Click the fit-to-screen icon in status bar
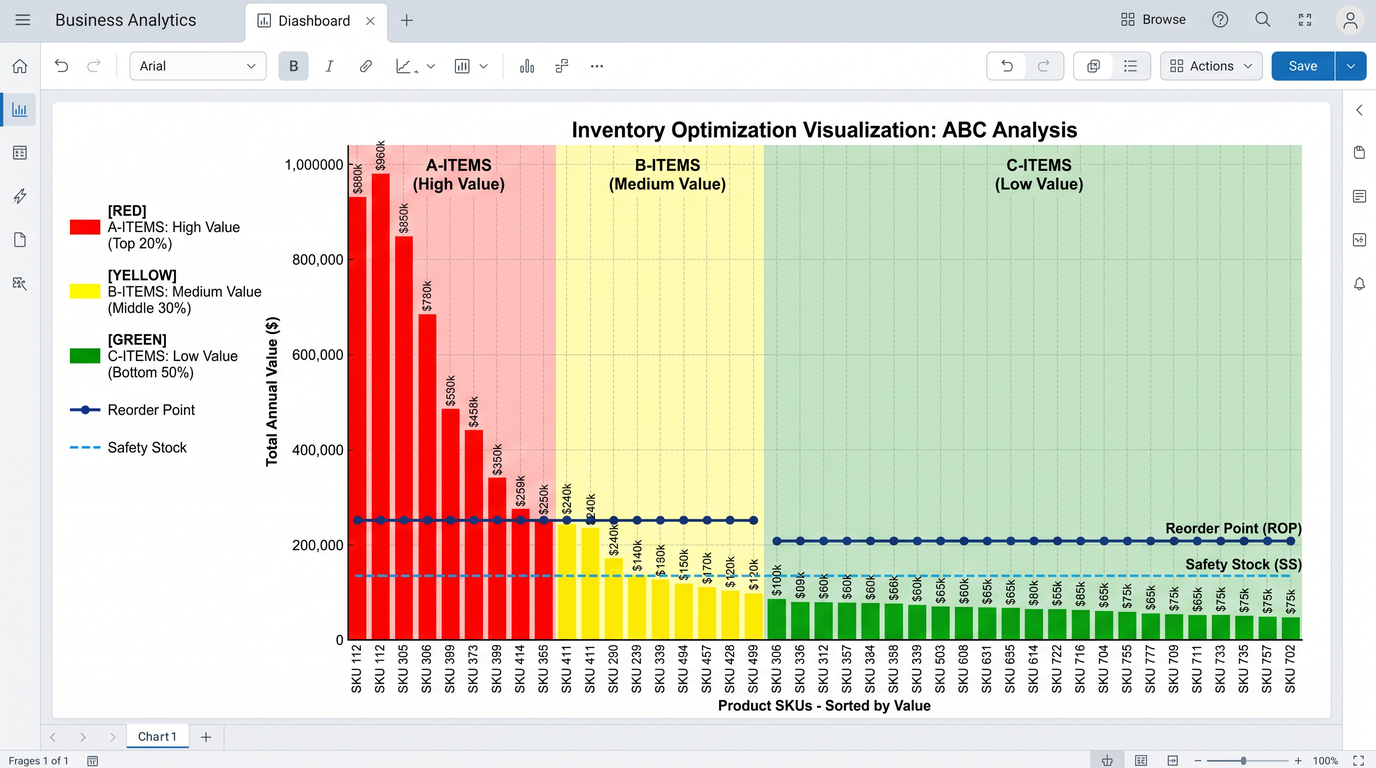This screenshot has width=1376, height=768. 1358,761
